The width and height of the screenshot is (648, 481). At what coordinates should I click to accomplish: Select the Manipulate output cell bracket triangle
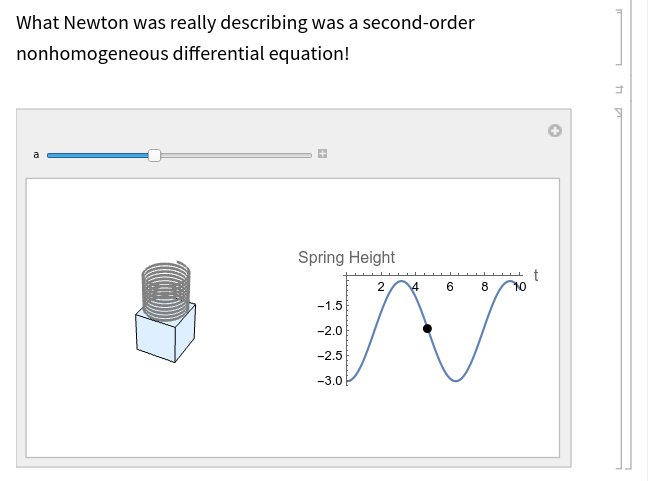click(x=618, y=112)
